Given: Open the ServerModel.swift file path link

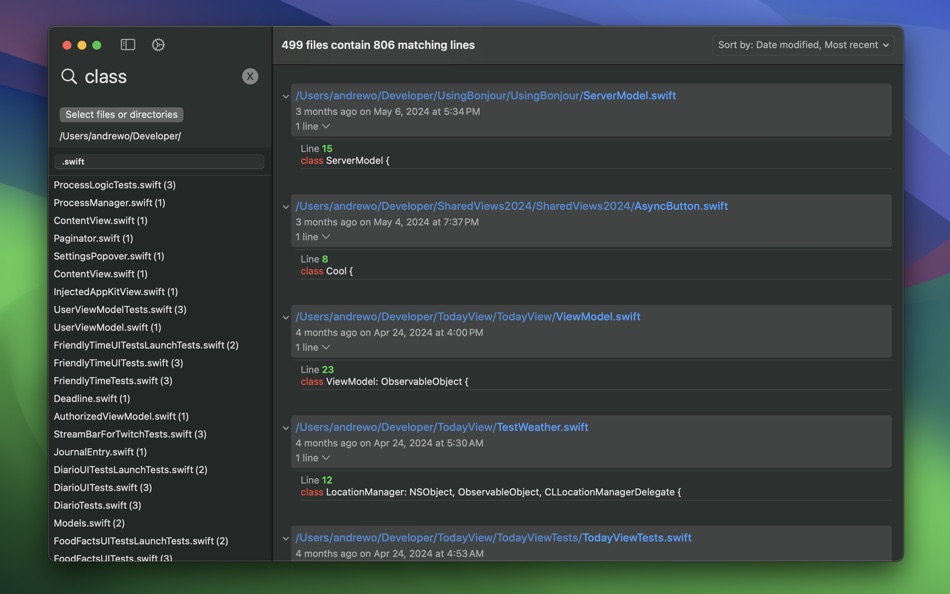Looking at the screenshot, I should point(485,96).
